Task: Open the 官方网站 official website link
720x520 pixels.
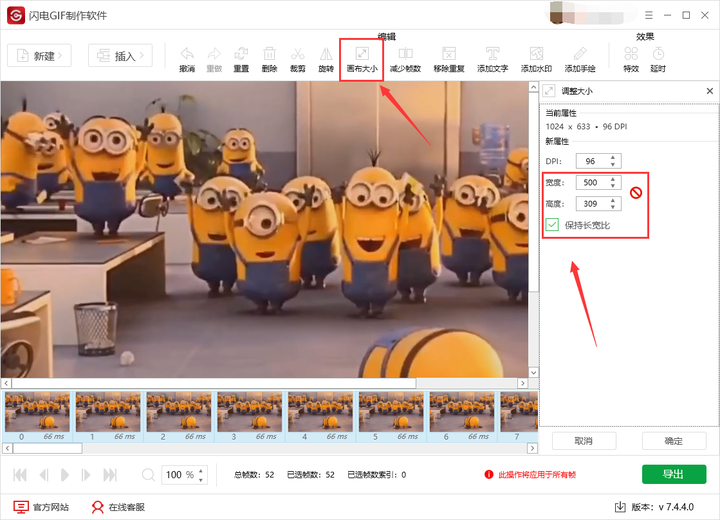Action: (41, 507)
